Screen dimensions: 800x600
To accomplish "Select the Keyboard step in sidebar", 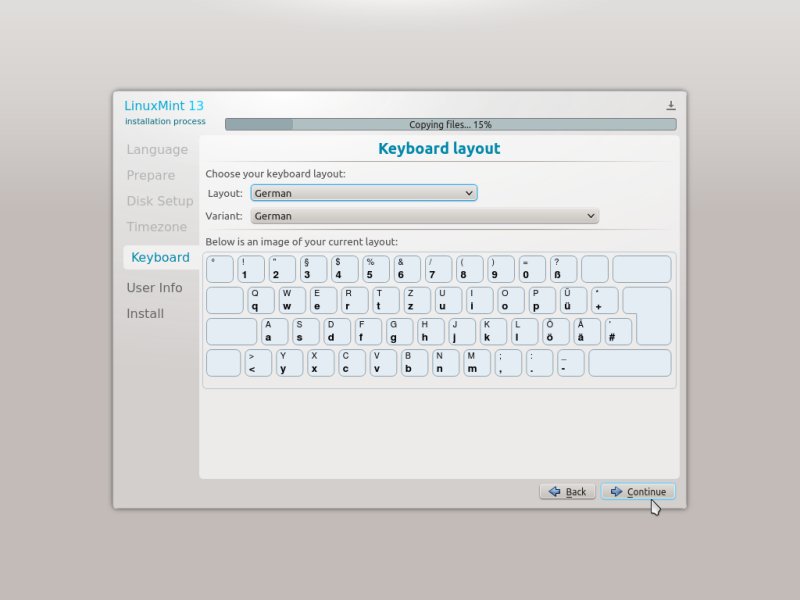I will 160,257.
